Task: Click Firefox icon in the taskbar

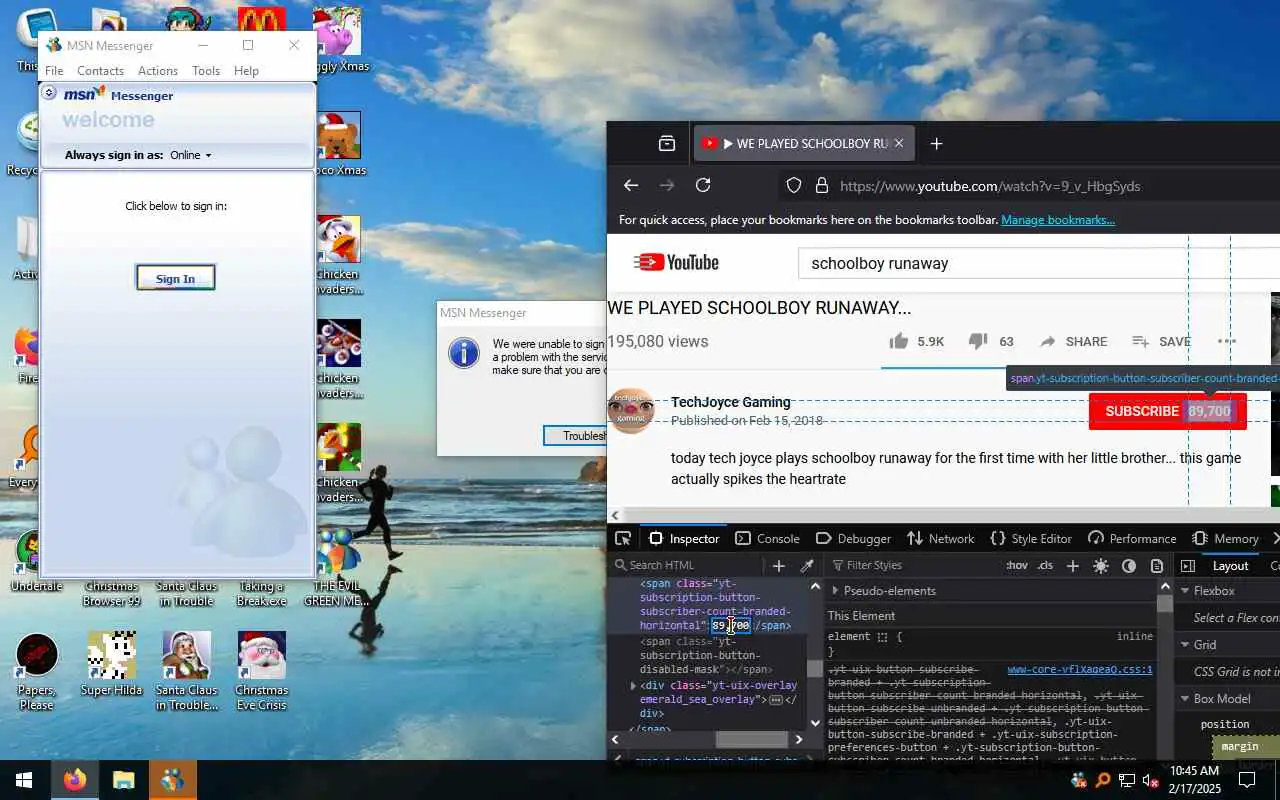Action: tap(75, 780)
